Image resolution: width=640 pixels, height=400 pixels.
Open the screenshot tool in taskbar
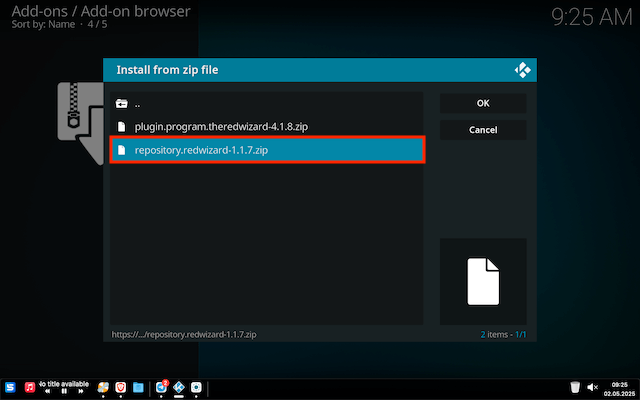pyautogui.click(x=196, y=387)
